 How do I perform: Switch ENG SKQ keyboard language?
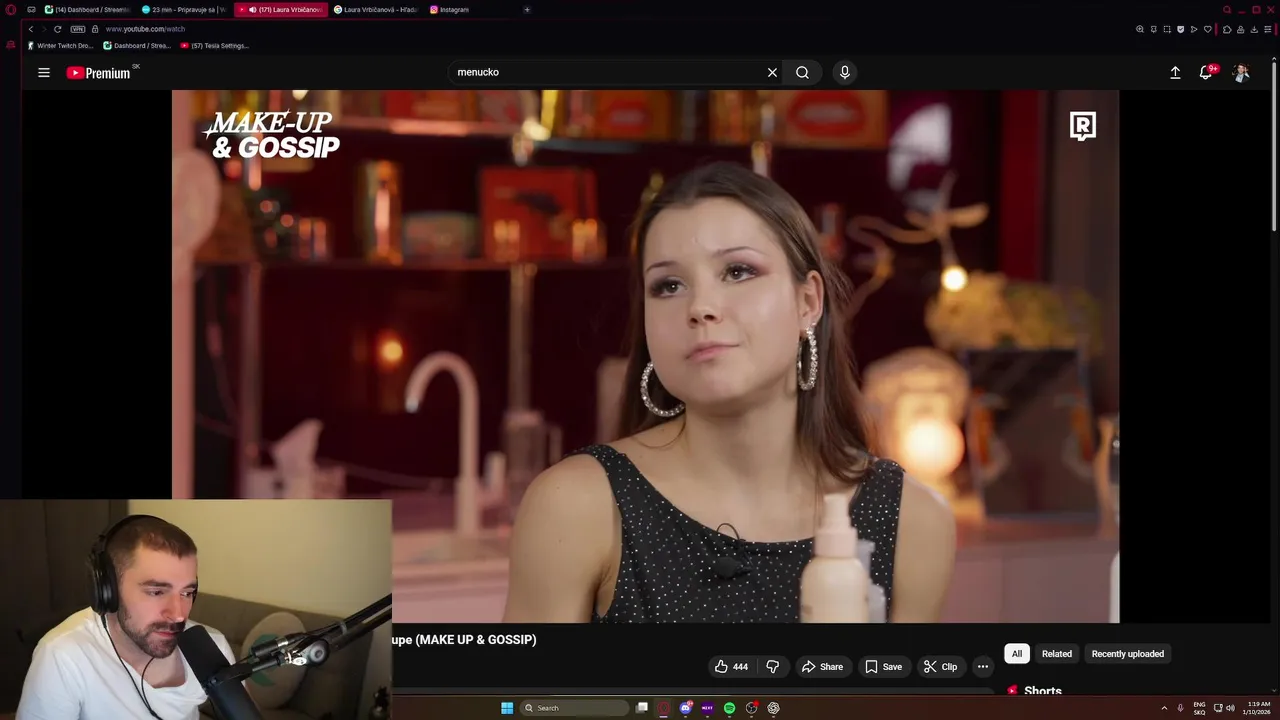pos(1199,708)
